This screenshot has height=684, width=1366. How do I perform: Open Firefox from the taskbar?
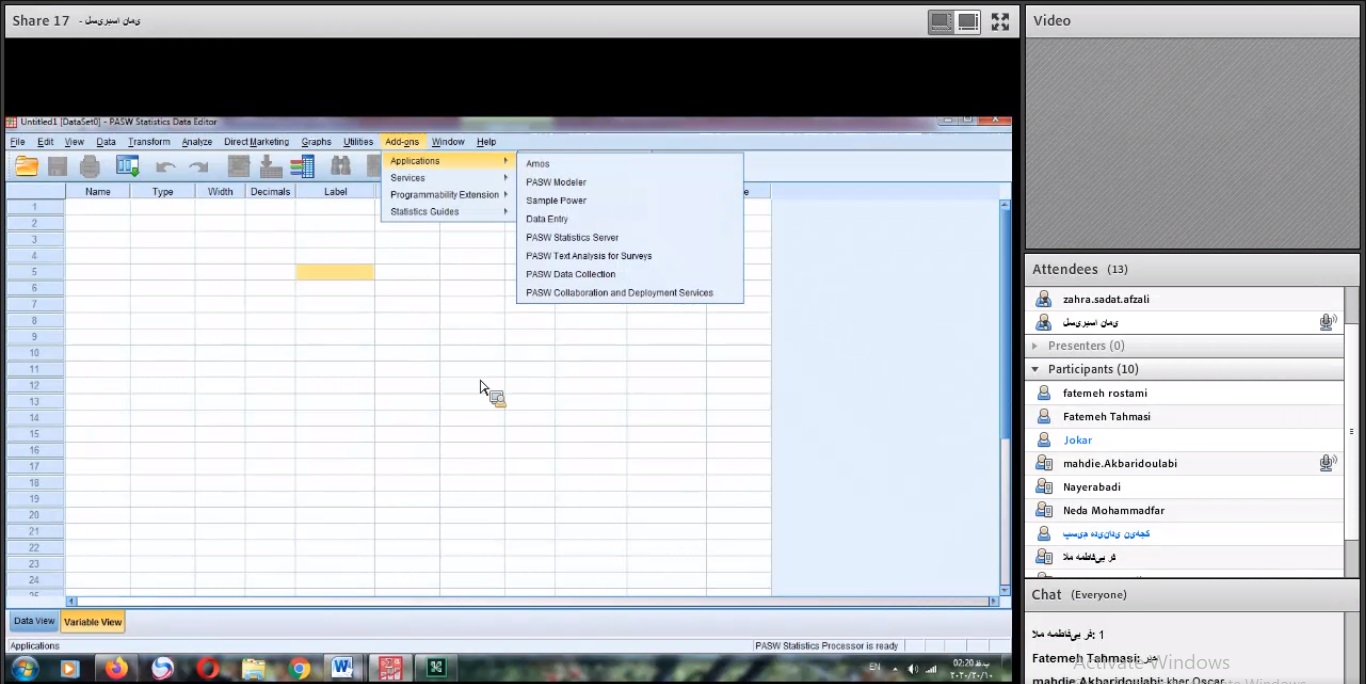click(117, 668)
